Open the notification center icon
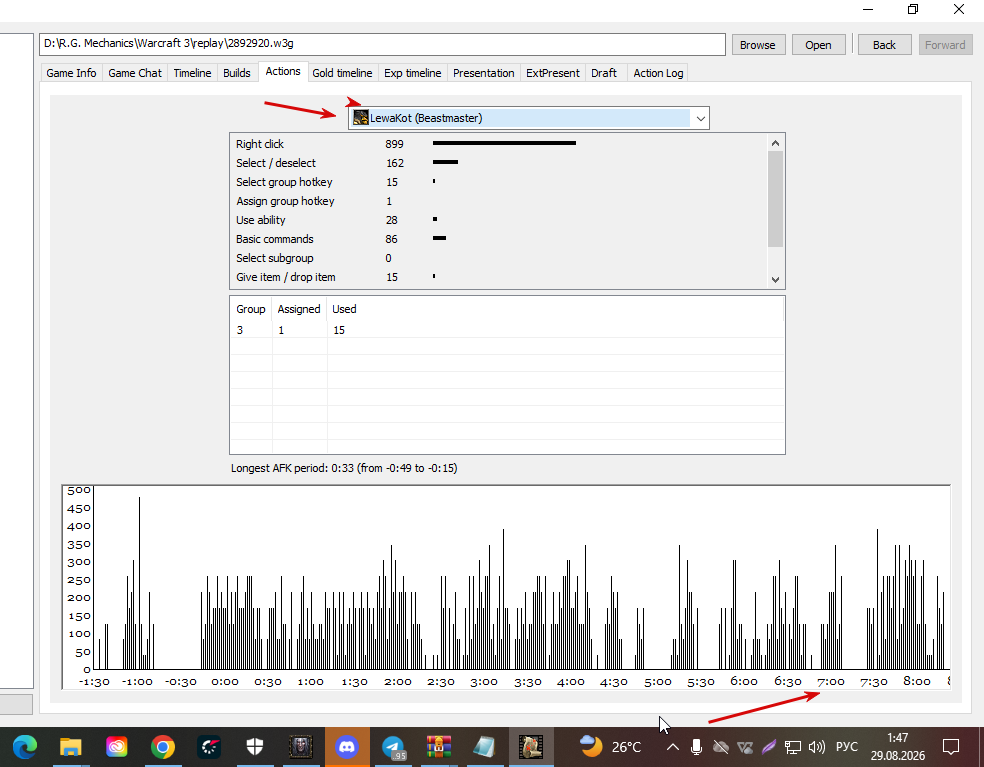The height and width of the screenshot is (767, 984). [x=951, y=747]
